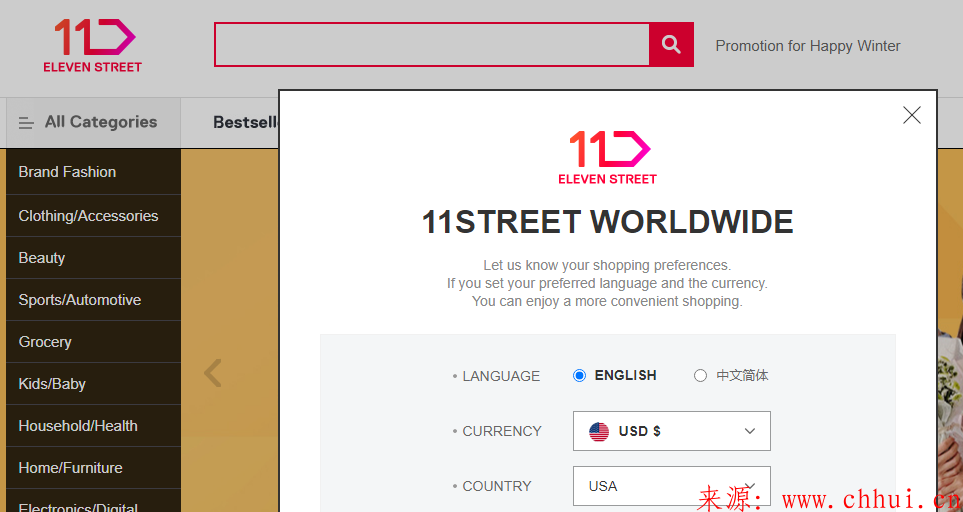Click the US flag icon in currency box
Image resolution: width=963 pixels, height=512 pixels.
[599, 432]
